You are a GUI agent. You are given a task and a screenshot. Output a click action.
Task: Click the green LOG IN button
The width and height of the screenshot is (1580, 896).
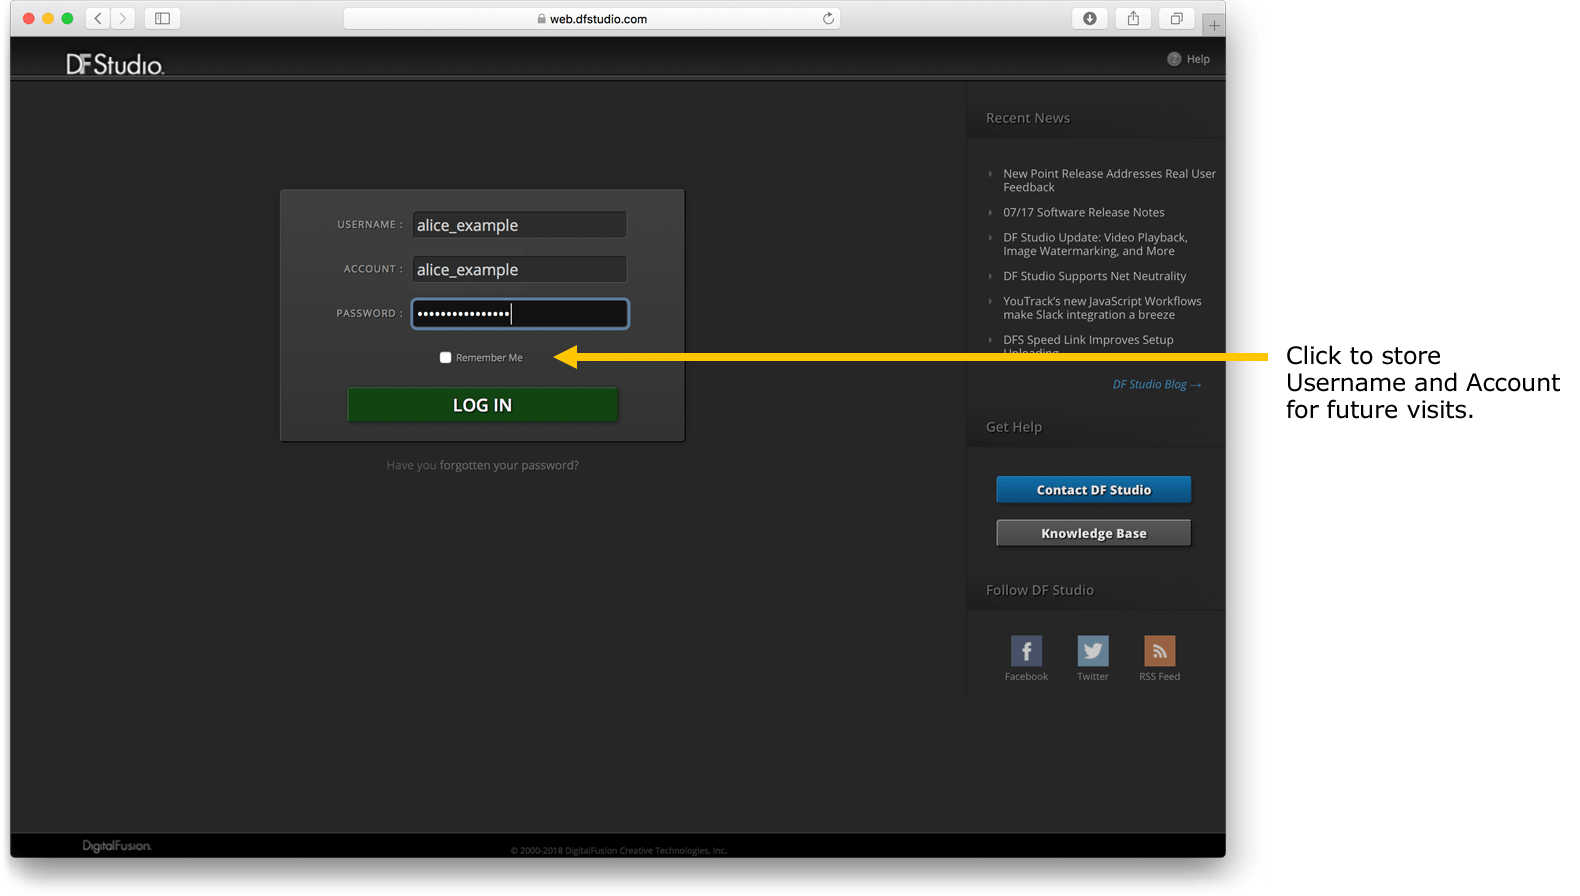483,405
